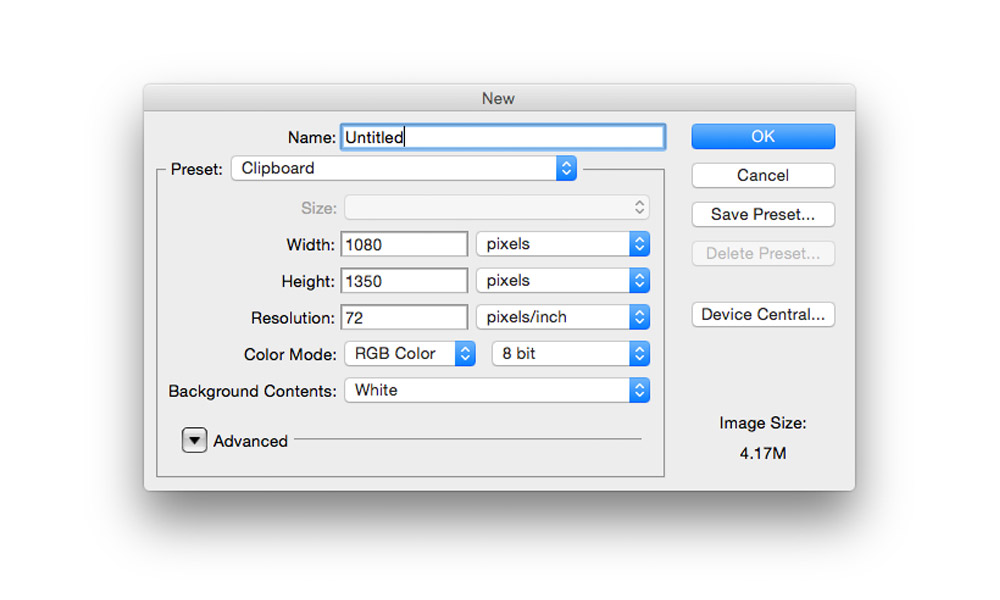Open the pixels/inch resolution units dropdown
The image size is (1000, 600).
(x=562, y=318)
